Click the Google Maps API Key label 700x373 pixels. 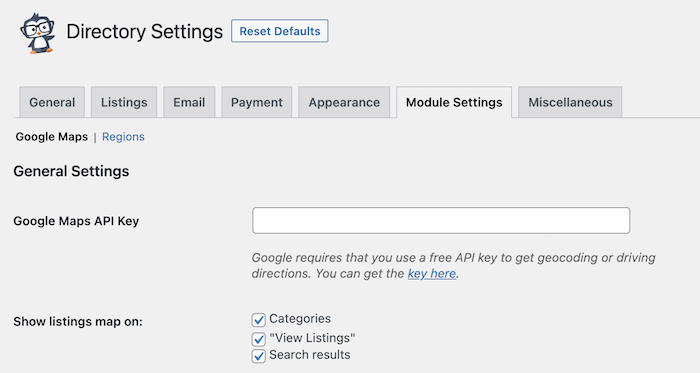click(76, 221)
